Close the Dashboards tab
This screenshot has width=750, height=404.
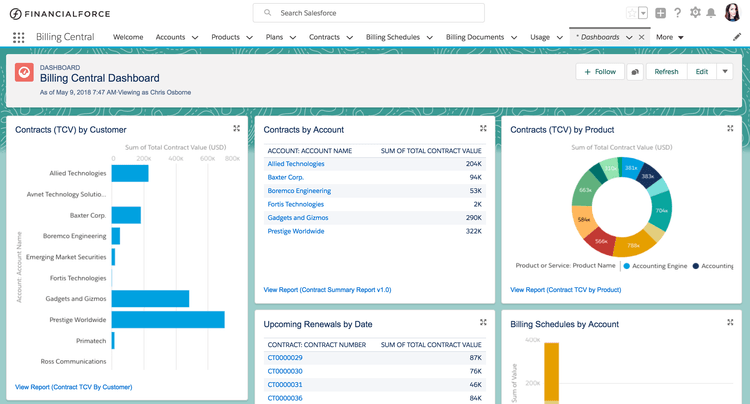[641, 37]
